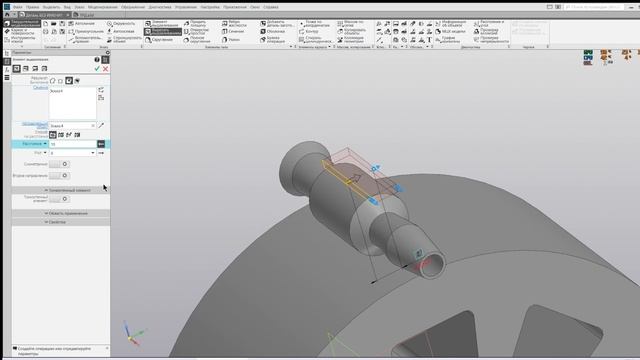
Task: Toggle the Second direction switch
Action: pyautogui.click(x=60, y=176)
